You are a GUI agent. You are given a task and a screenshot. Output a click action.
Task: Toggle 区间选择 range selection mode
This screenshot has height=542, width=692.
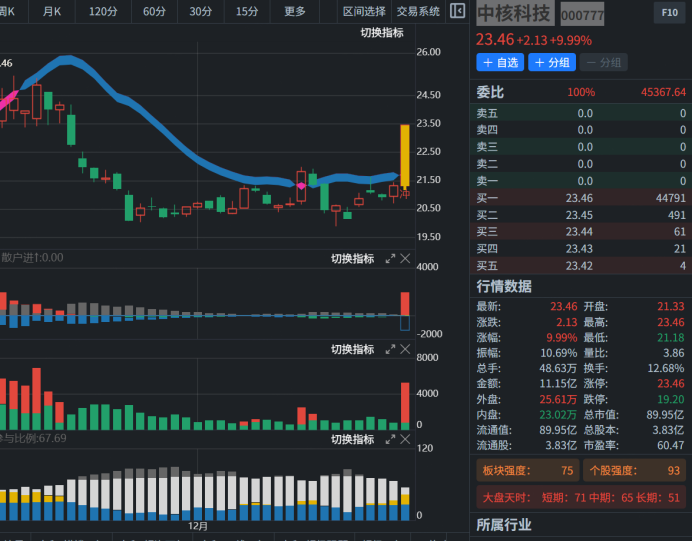[363, 11]
